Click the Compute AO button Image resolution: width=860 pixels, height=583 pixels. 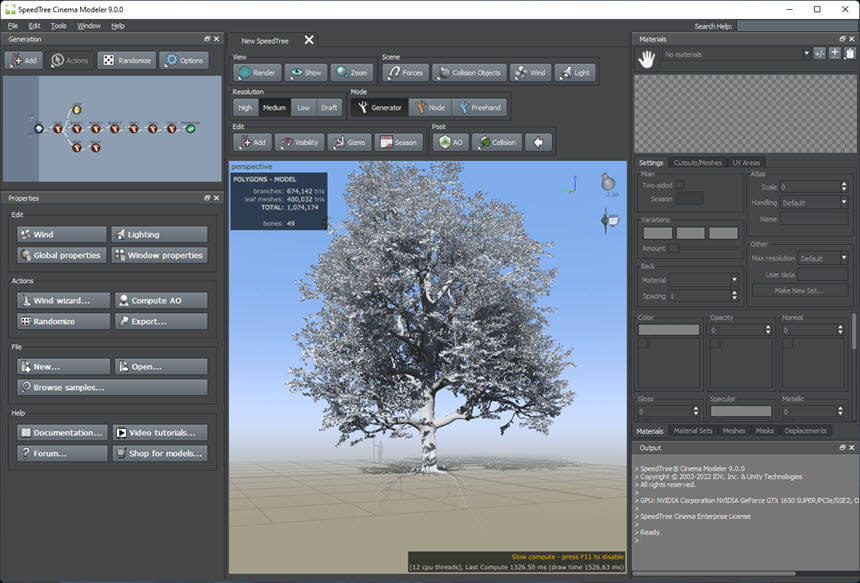click(x=161, y=301)
